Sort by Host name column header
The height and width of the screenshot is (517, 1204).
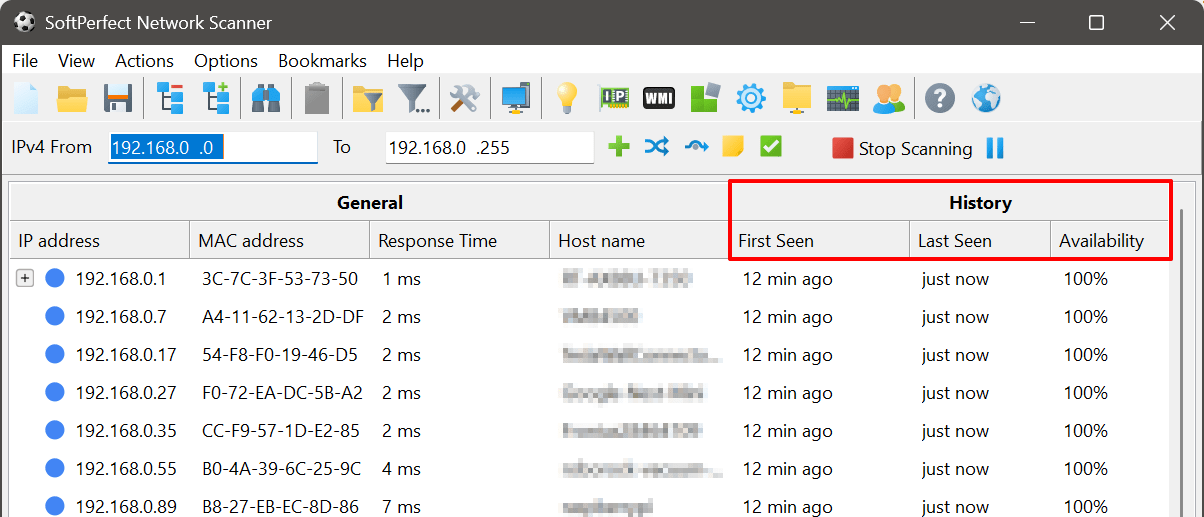tap(639, 241)
